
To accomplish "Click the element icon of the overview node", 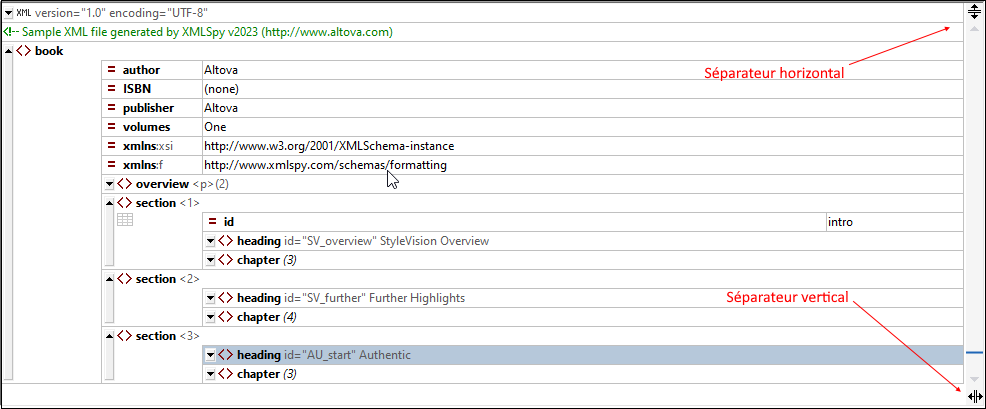I will (125, 184).
